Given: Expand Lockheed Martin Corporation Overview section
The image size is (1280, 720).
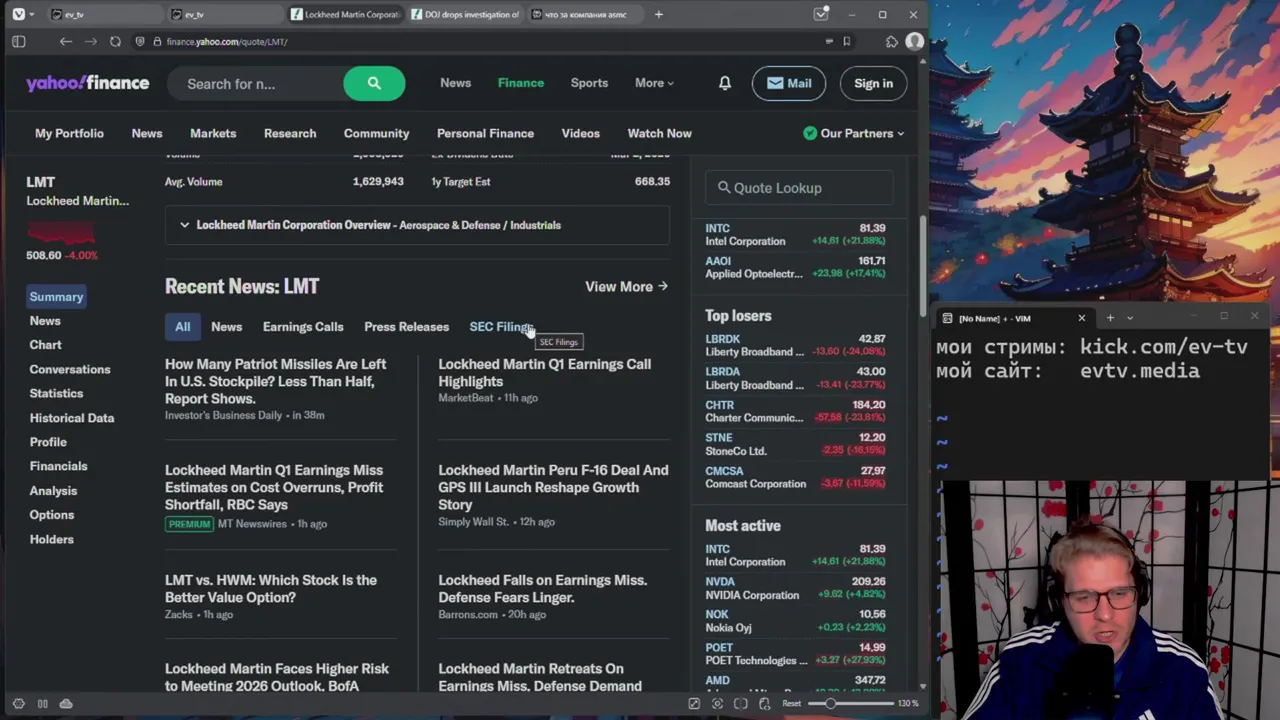Looking at the screenshot, I should tap(417, 225).
